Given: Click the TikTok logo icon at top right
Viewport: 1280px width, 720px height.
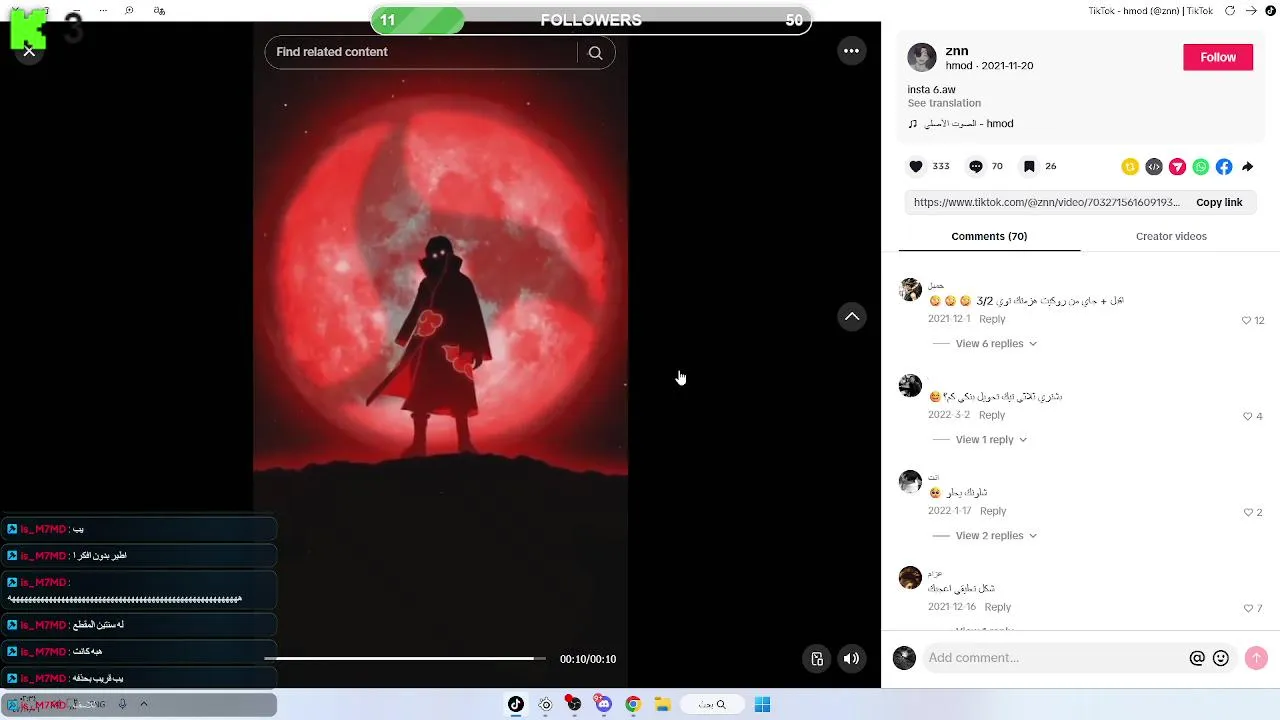Looking at the screenshot, I should click(x=1270, y=11).
